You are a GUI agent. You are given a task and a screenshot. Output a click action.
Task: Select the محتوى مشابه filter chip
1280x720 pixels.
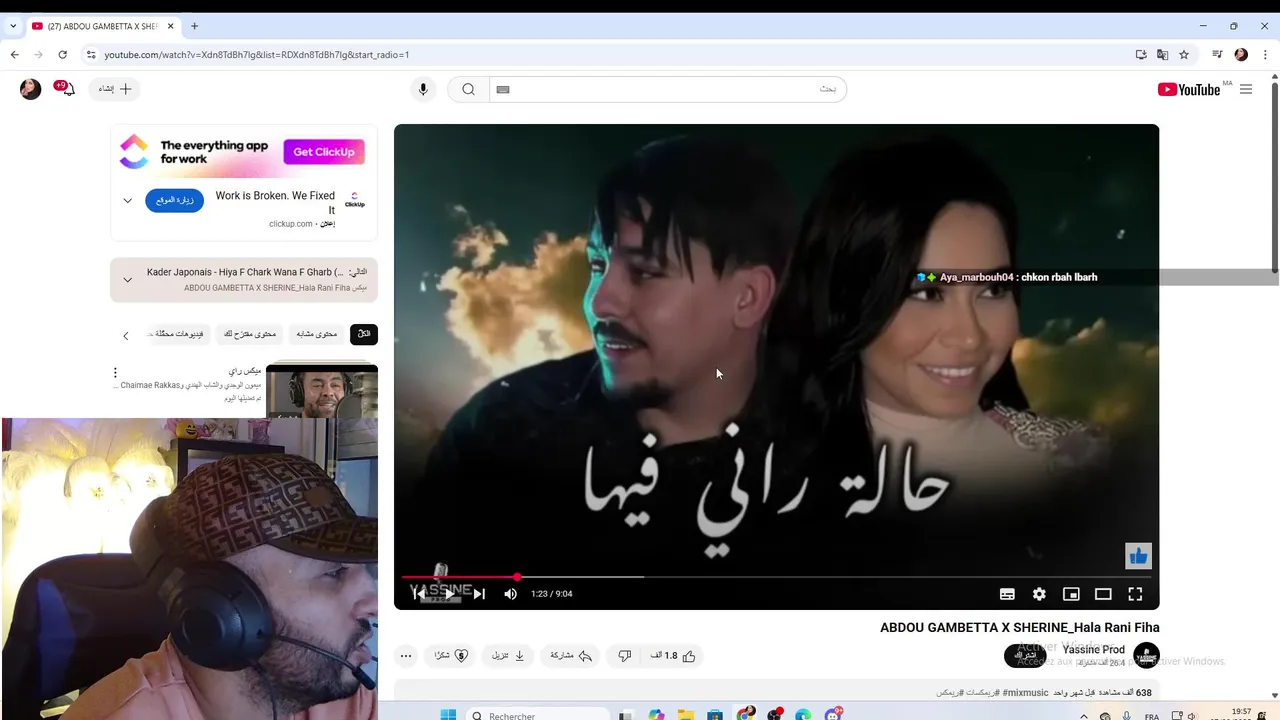click(317, 334)
